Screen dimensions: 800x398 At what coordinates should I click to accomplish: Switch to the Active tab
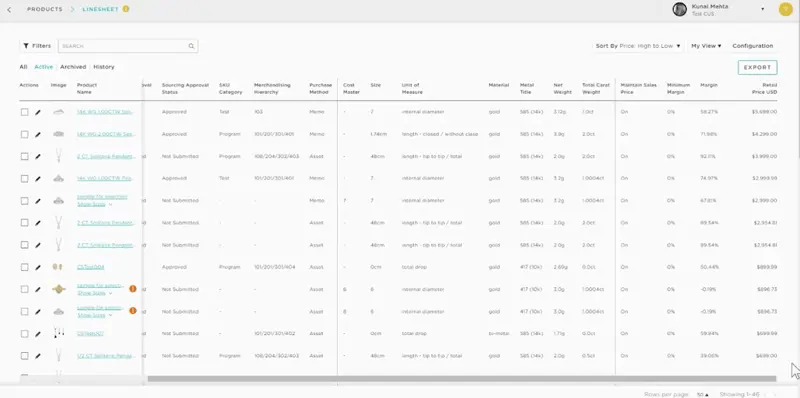coord(43,67)
